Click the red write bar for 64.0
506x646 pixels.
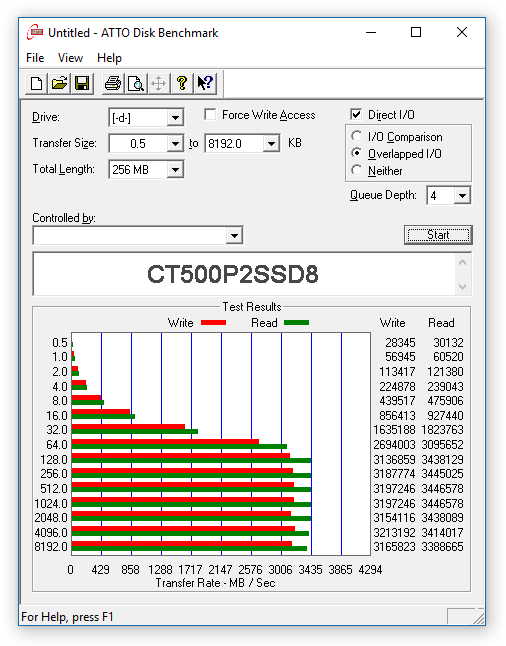click(165, 442)
